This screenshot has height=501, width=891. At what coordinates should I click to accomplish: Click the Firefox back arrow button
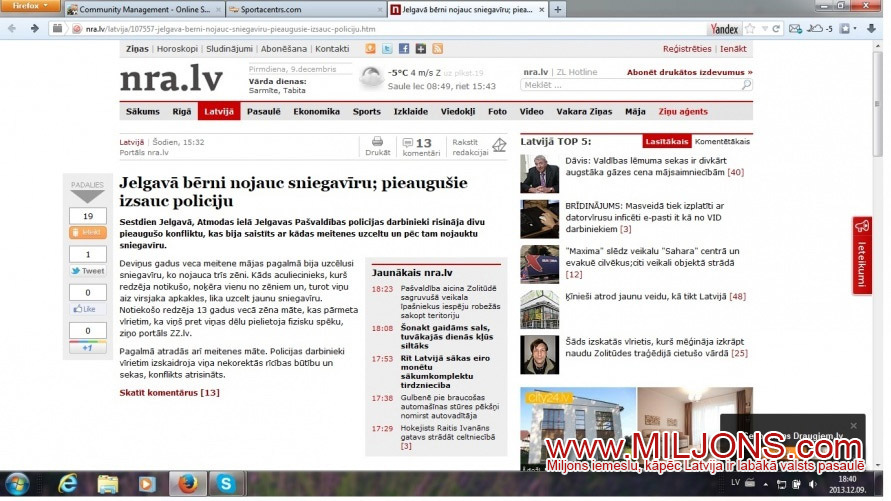pyautogui.click(x=13, y=29)
